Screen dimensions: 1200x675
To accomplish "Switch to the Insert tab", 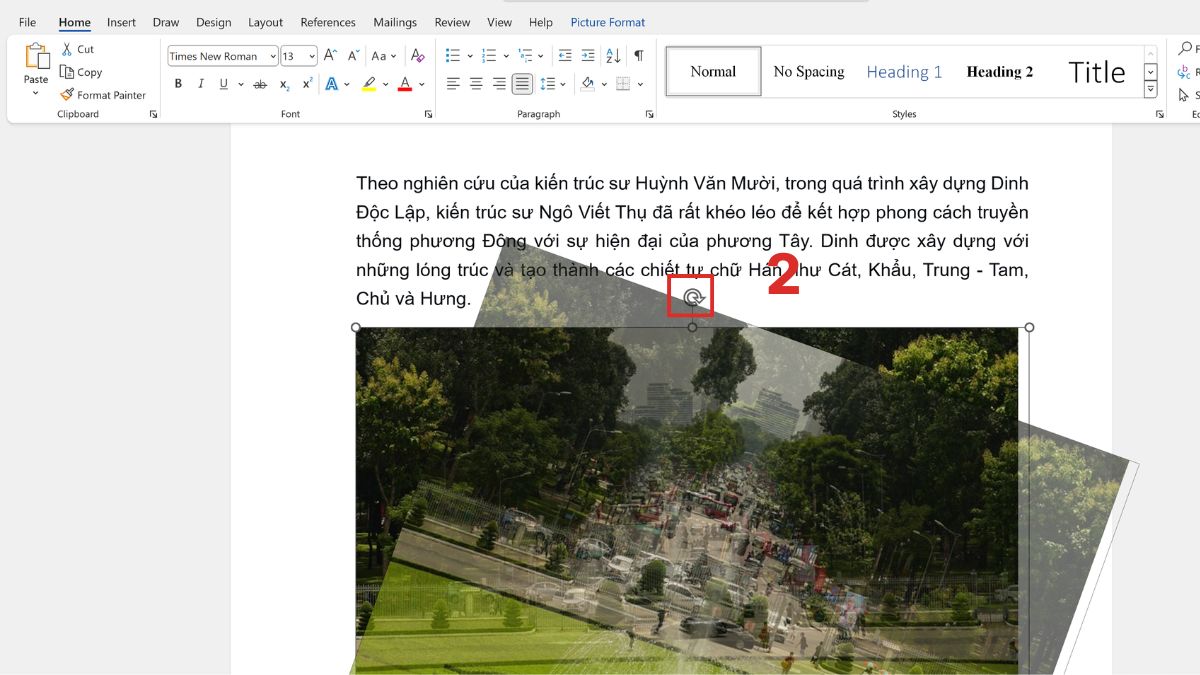I will (x=121, y=22).
